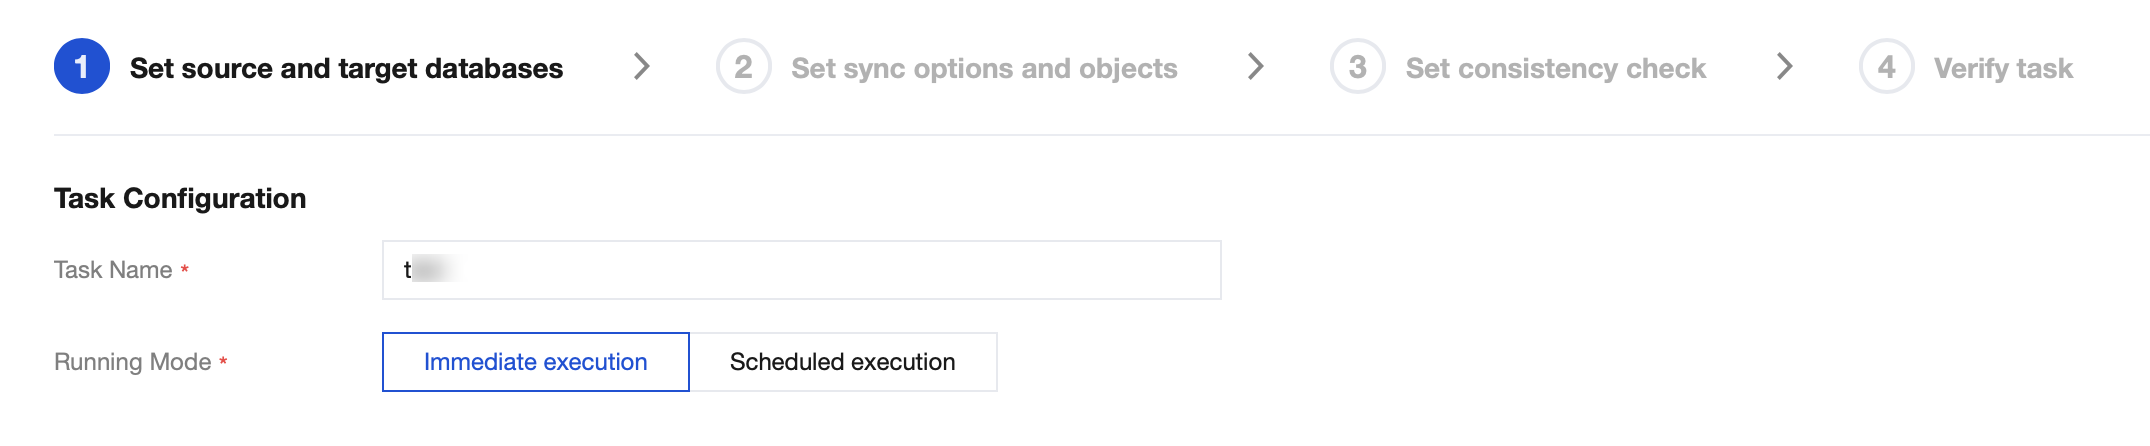
Task: Click the Task Configuration section heading
Action: point(180,198)
